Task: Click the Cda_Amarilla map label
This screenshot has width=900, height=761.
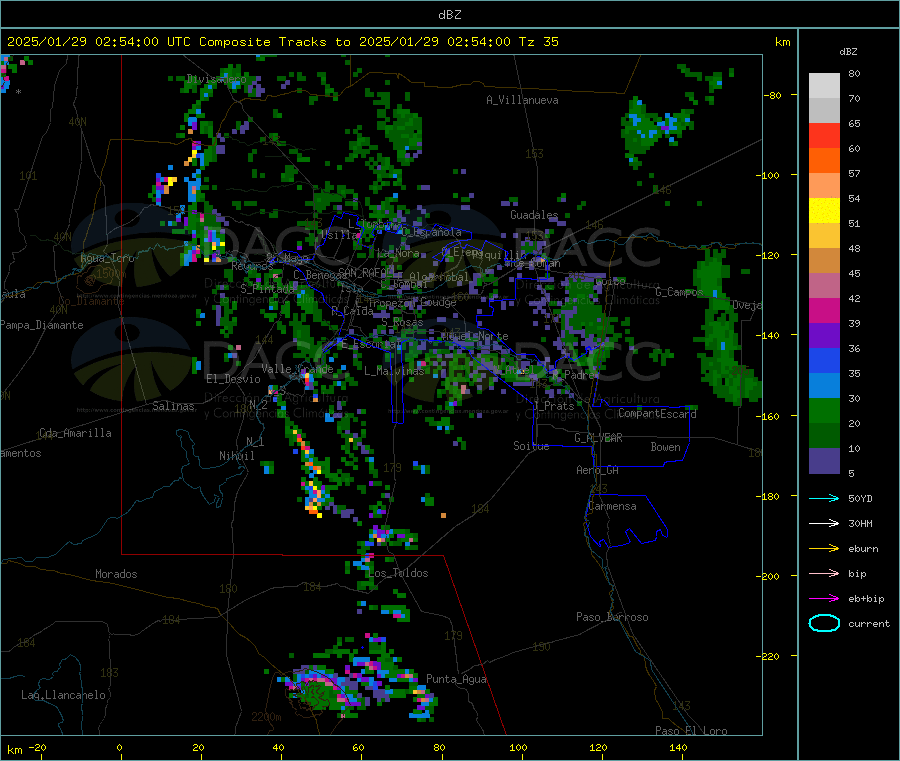Action: pos(75,433)
